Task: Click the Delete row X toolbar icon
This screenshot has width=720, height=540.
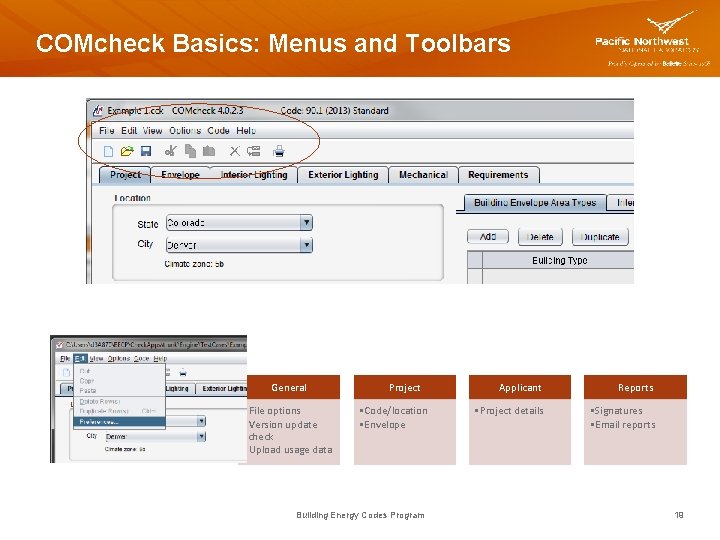Action: [235, 151]
